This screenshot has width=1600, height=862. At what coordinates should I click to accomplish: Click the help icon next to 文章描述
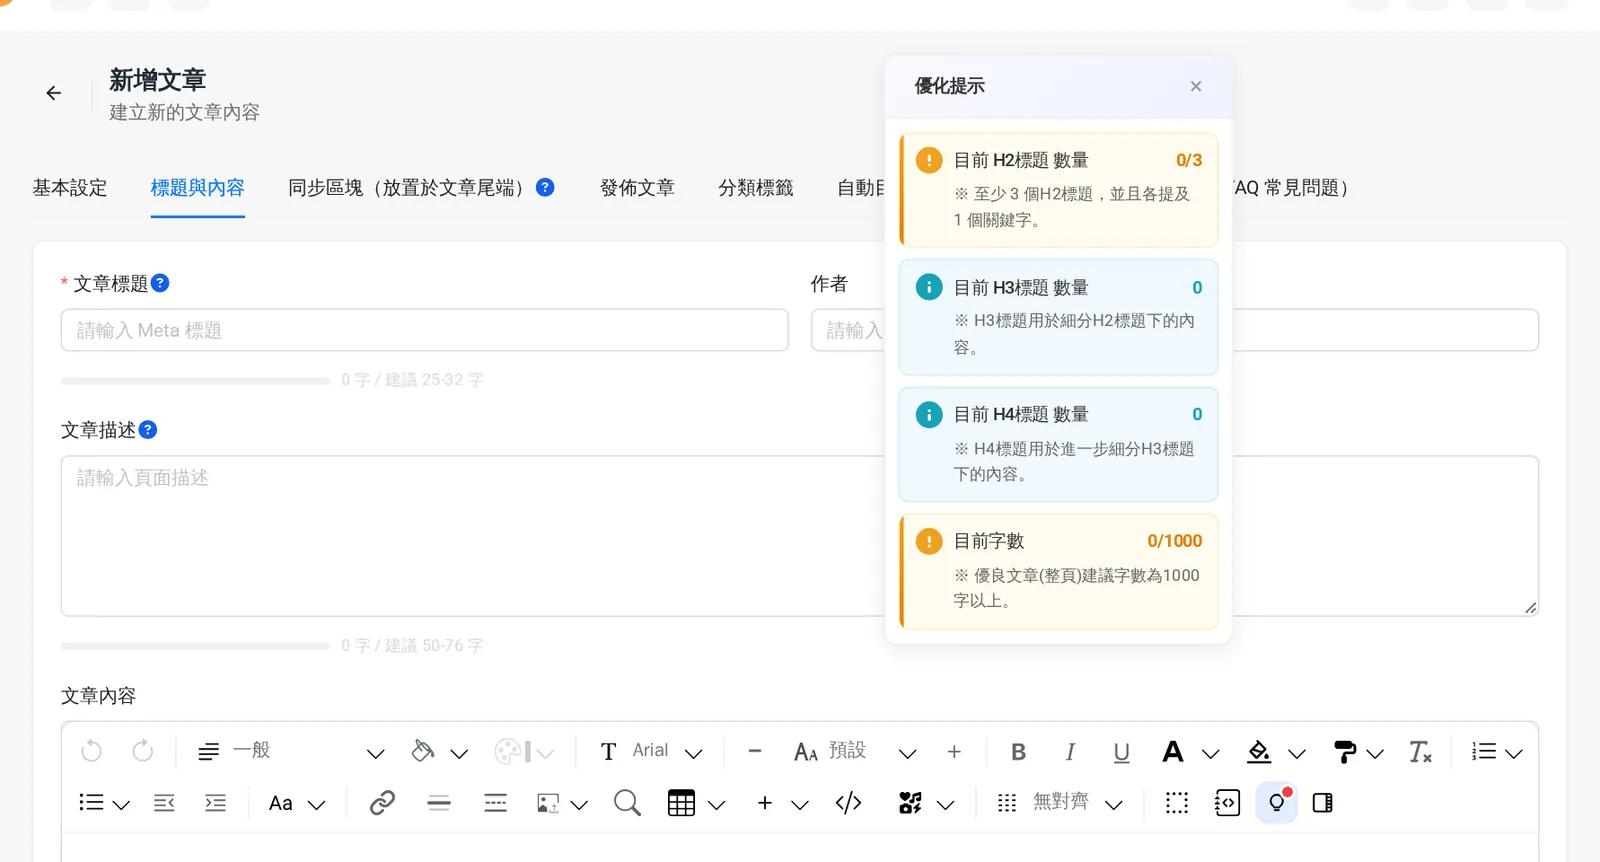click(x=148, y=430)
